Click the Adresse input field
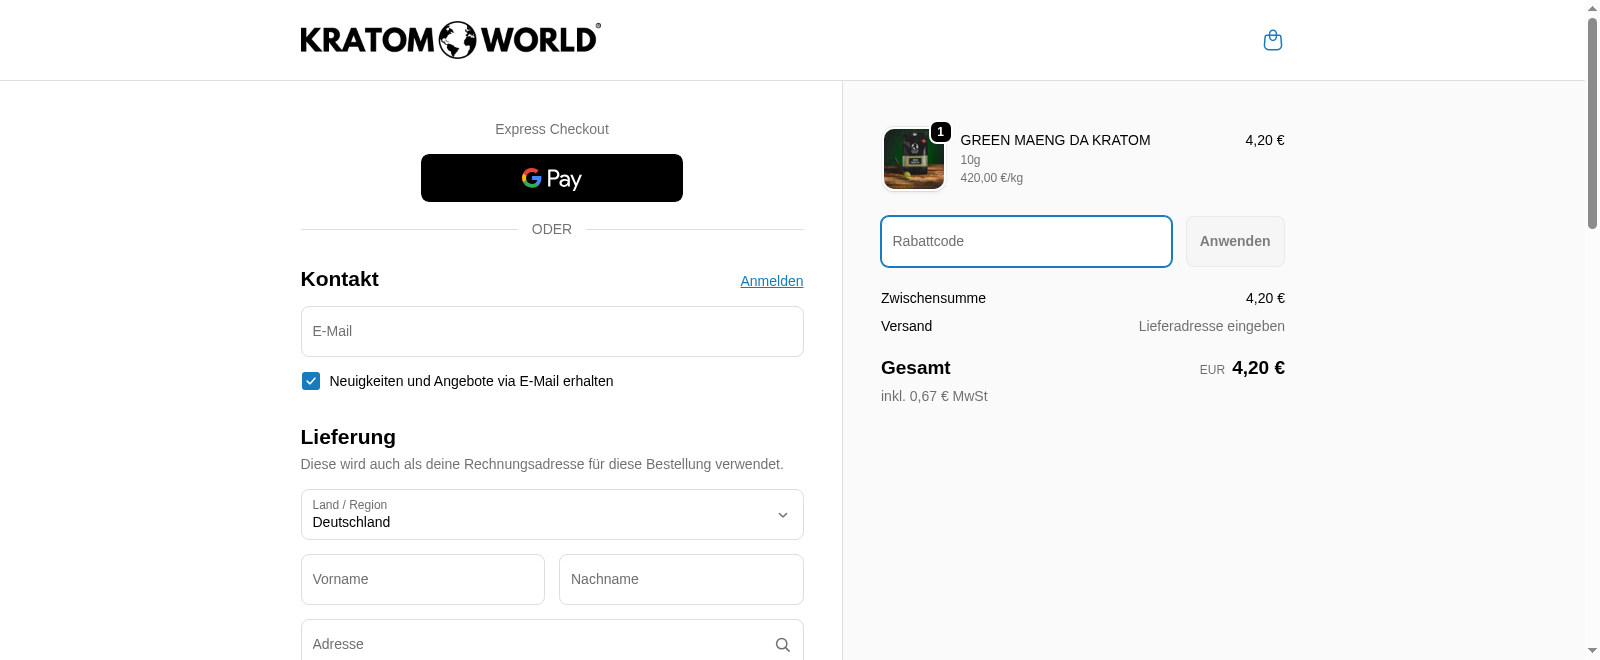 [x=552, y=640]
